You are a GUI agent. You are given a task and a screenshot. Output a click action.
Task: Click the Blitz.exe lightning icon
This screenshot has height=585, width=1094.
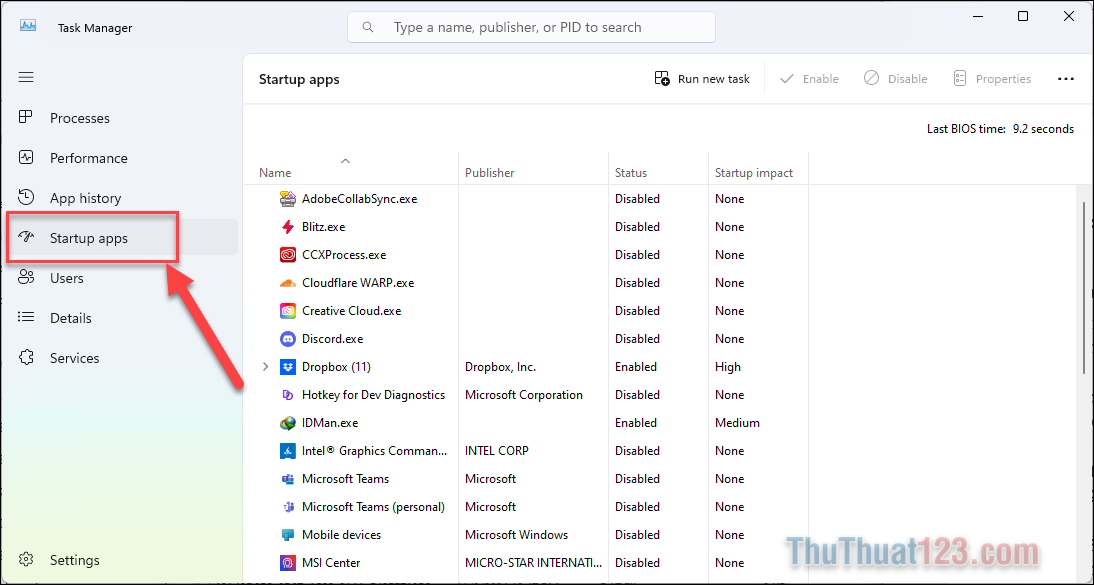287,227
